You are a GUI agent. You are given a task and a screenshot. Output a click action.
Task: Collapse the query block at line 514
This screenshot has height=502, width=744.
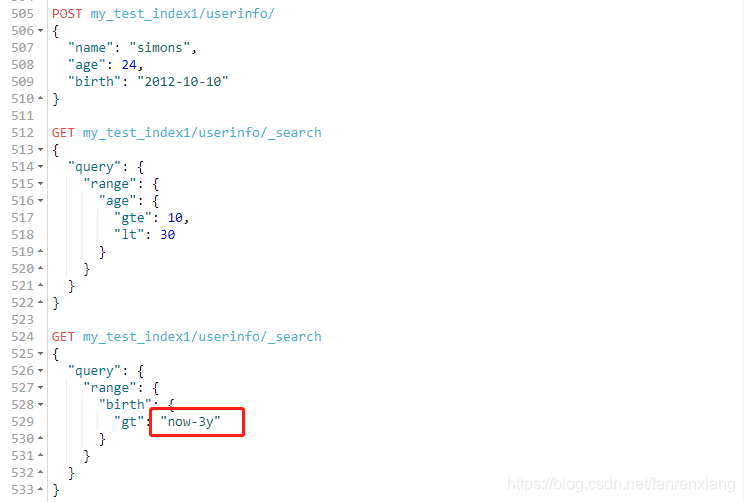(40, 167)
